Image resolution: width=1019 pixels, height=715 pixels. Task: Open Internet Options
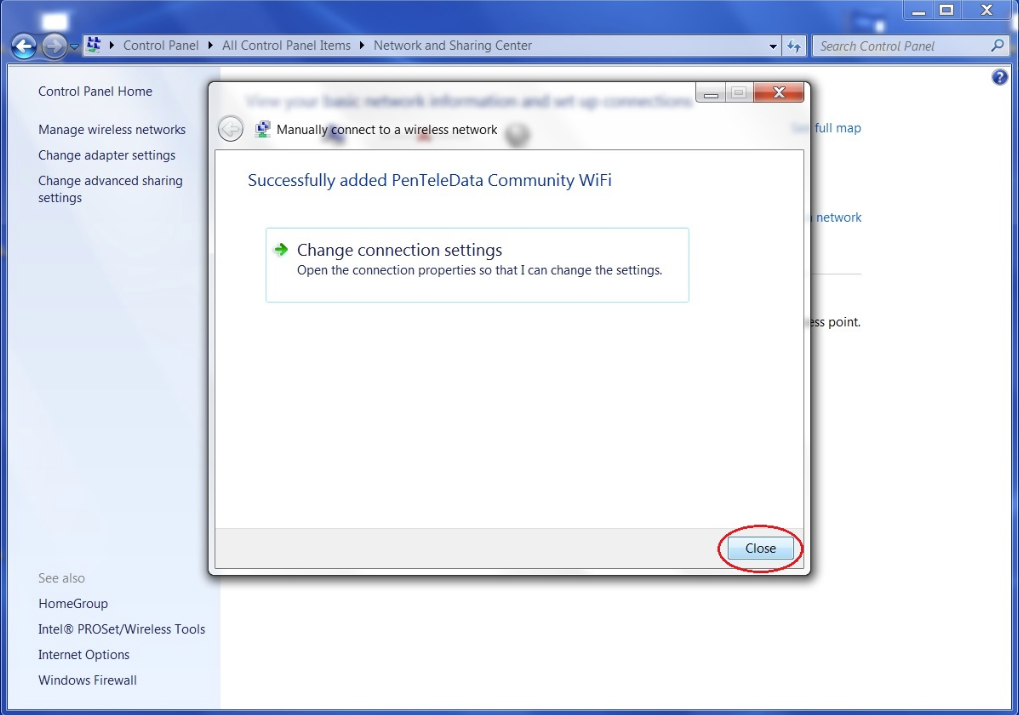pos(84,655)
